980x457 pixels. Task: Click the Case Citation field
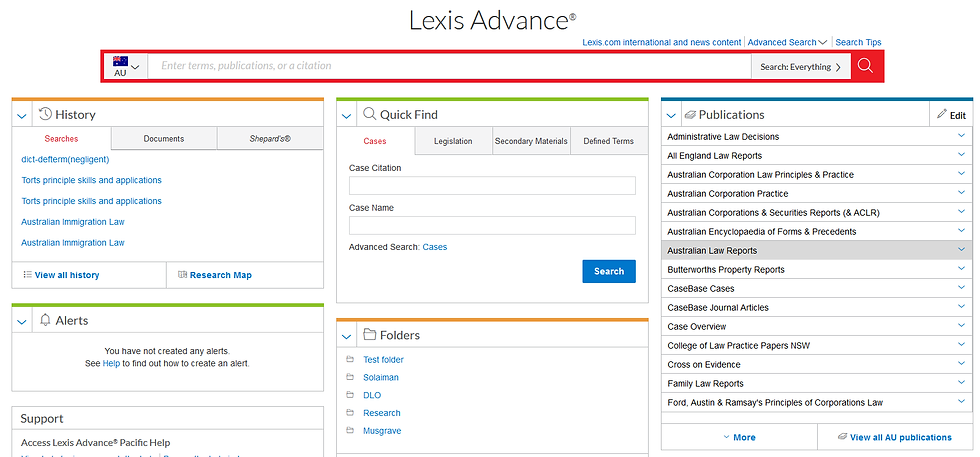492,186
